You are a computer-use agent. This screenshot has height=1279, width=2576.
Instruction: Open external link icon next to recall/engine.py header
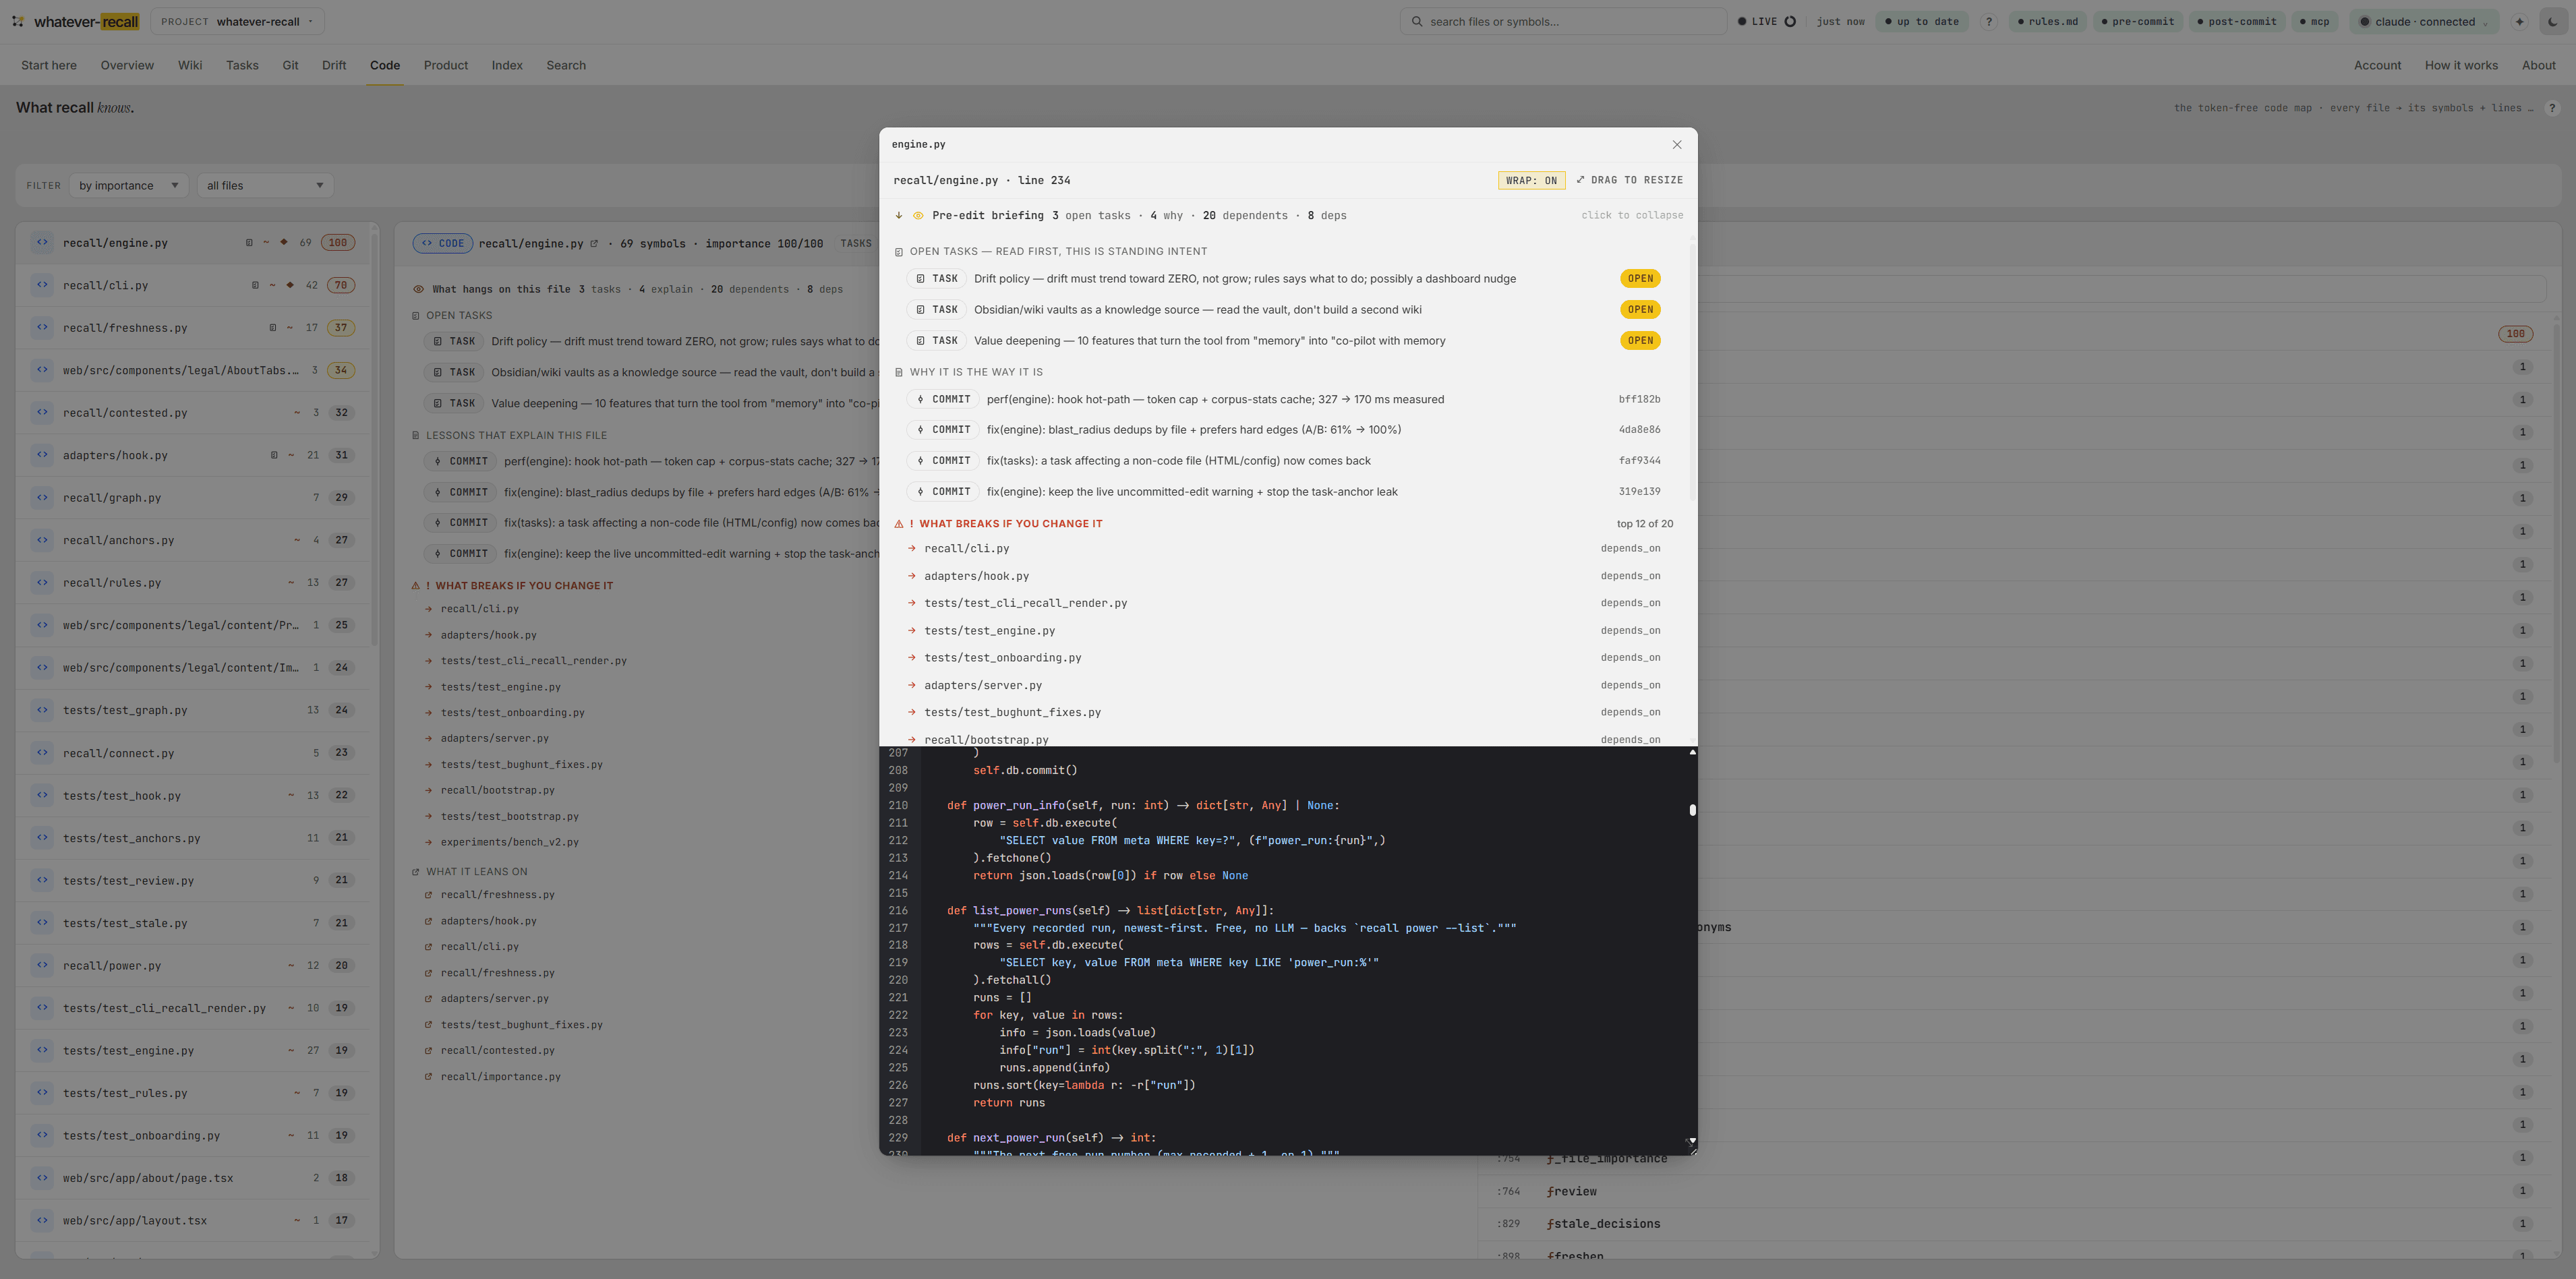(x=594, y=243)
